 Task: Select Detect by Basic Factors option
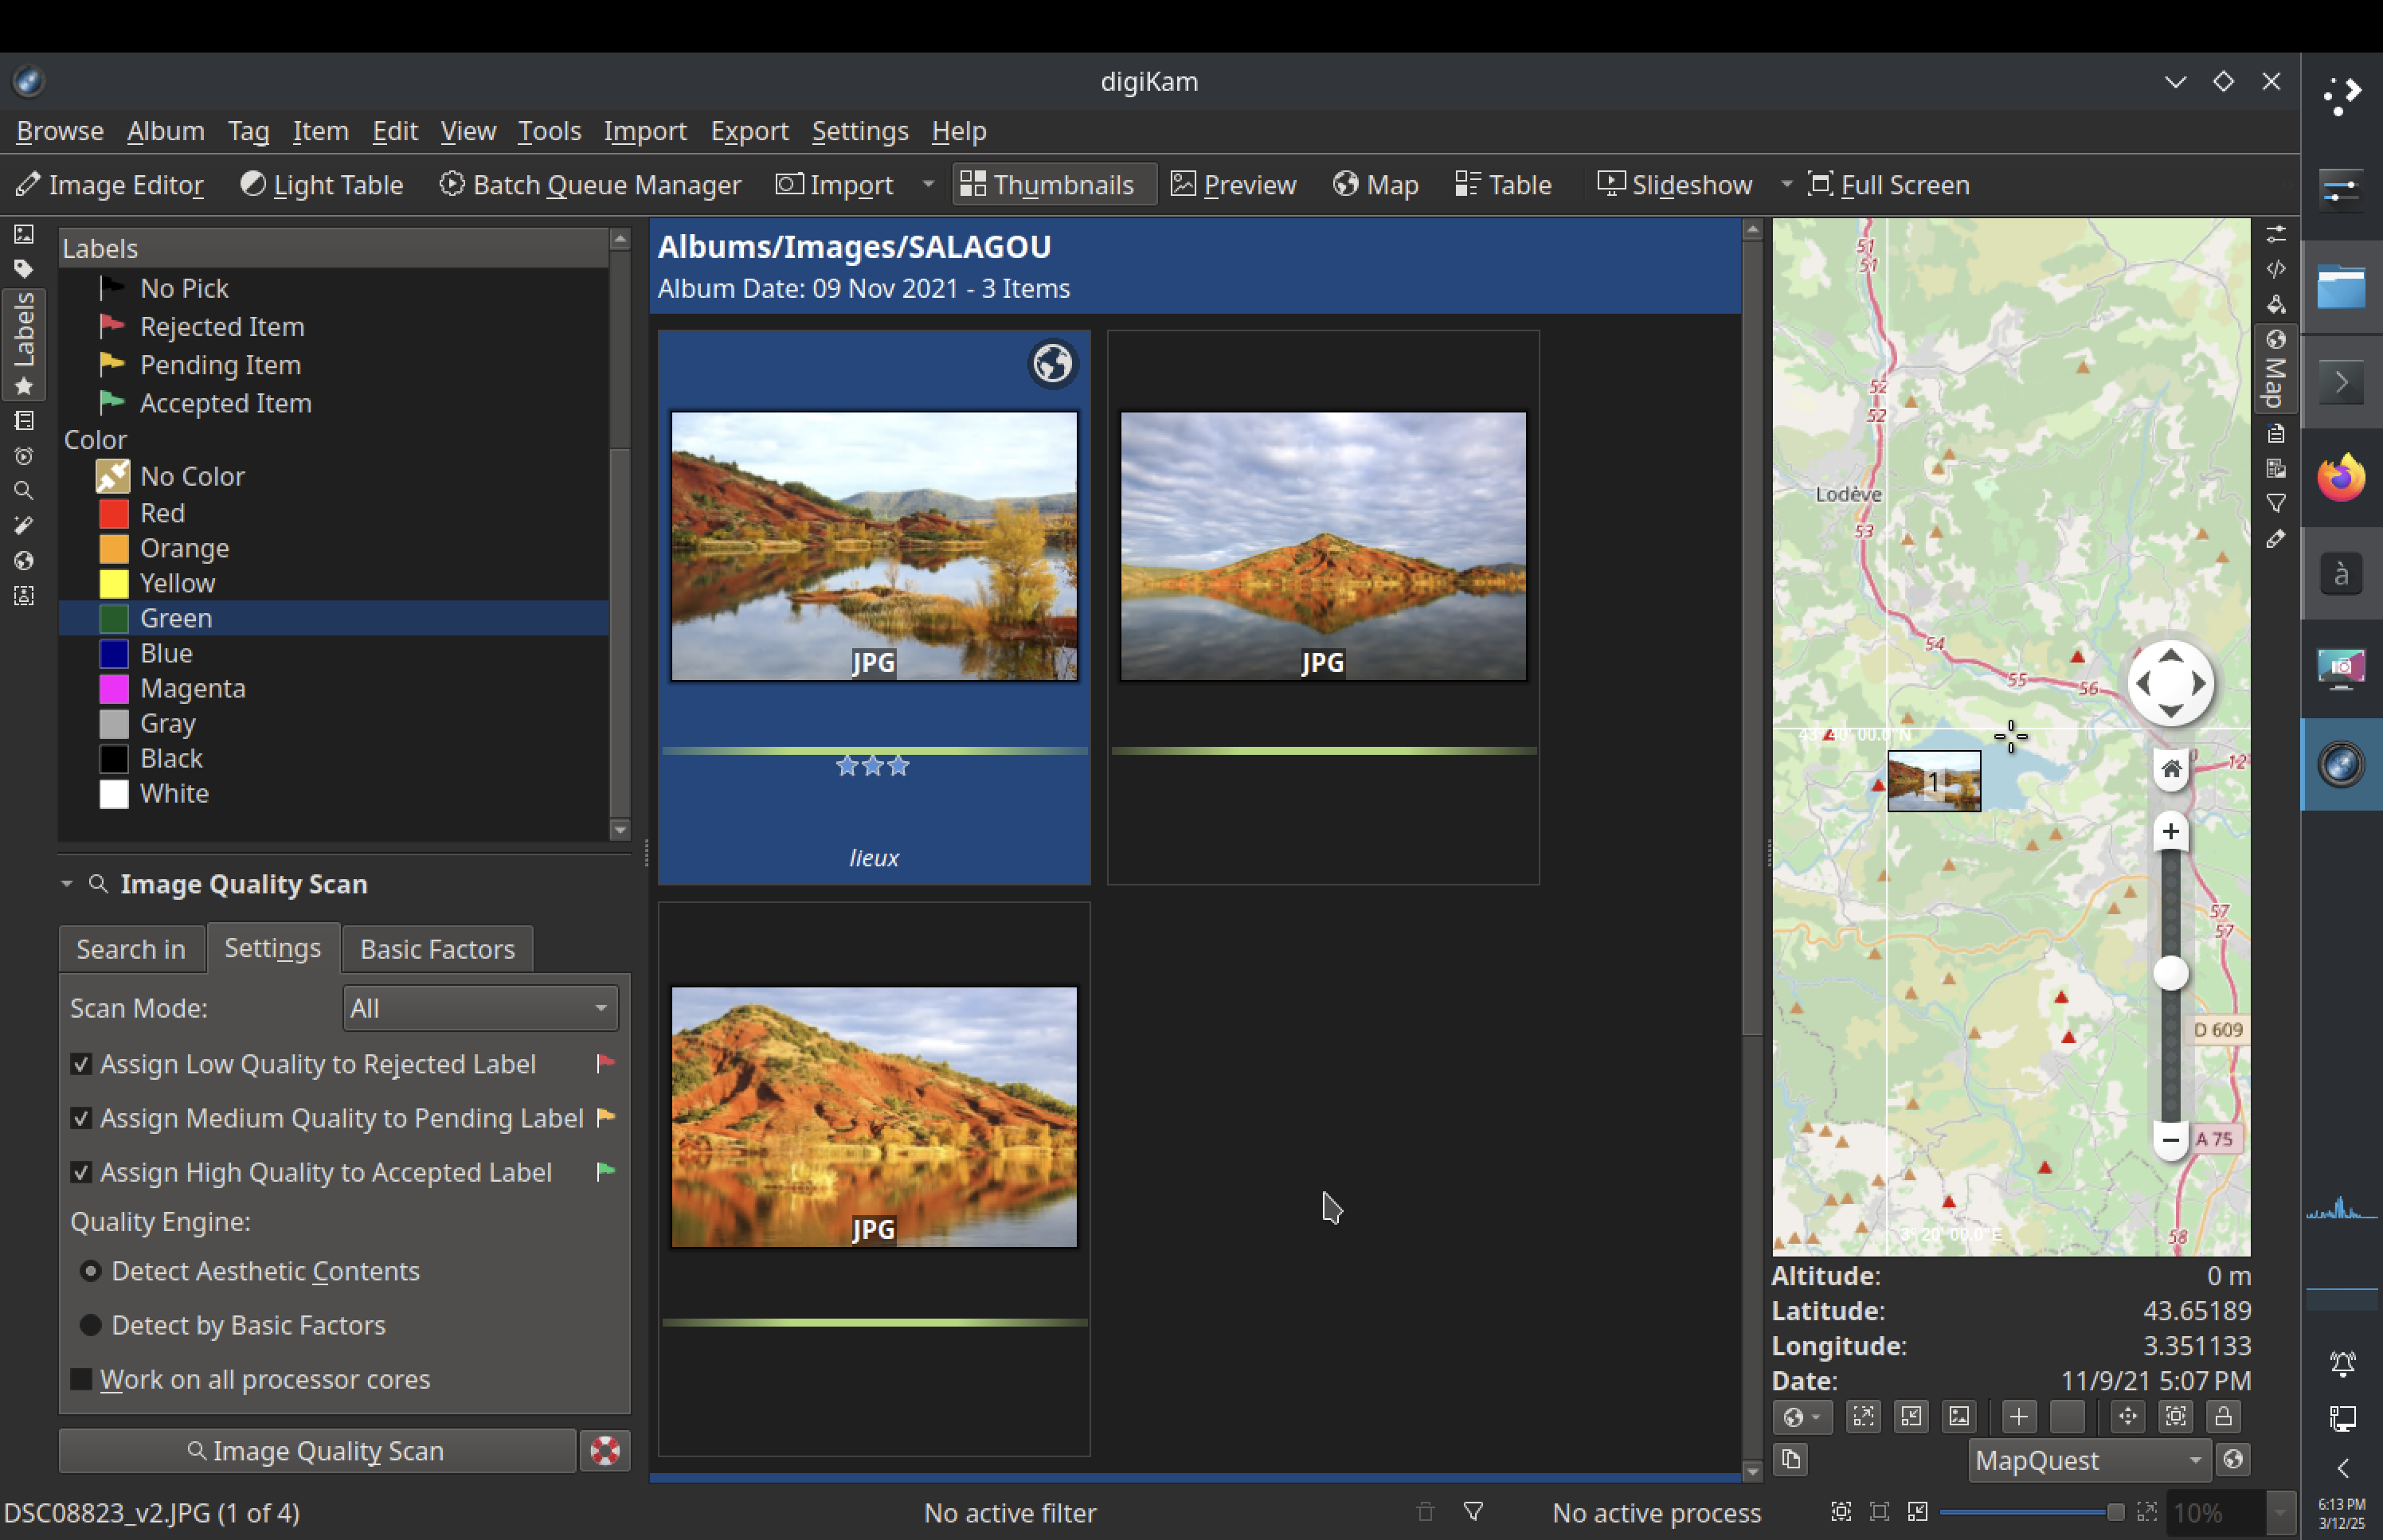point(91,1325)
